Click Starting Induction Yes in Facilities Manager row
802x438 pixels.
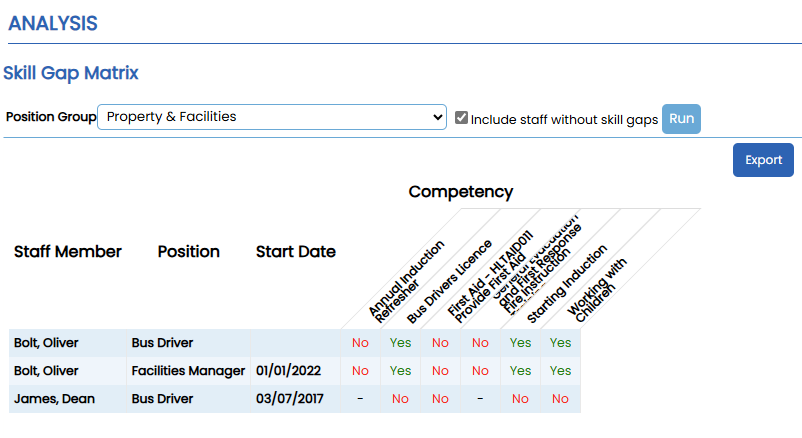coord(520,371)
